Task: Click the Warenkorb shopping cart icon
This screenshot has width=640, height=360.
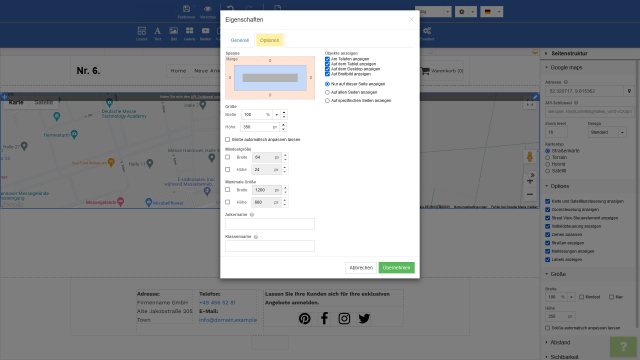Action: [425, 71]
